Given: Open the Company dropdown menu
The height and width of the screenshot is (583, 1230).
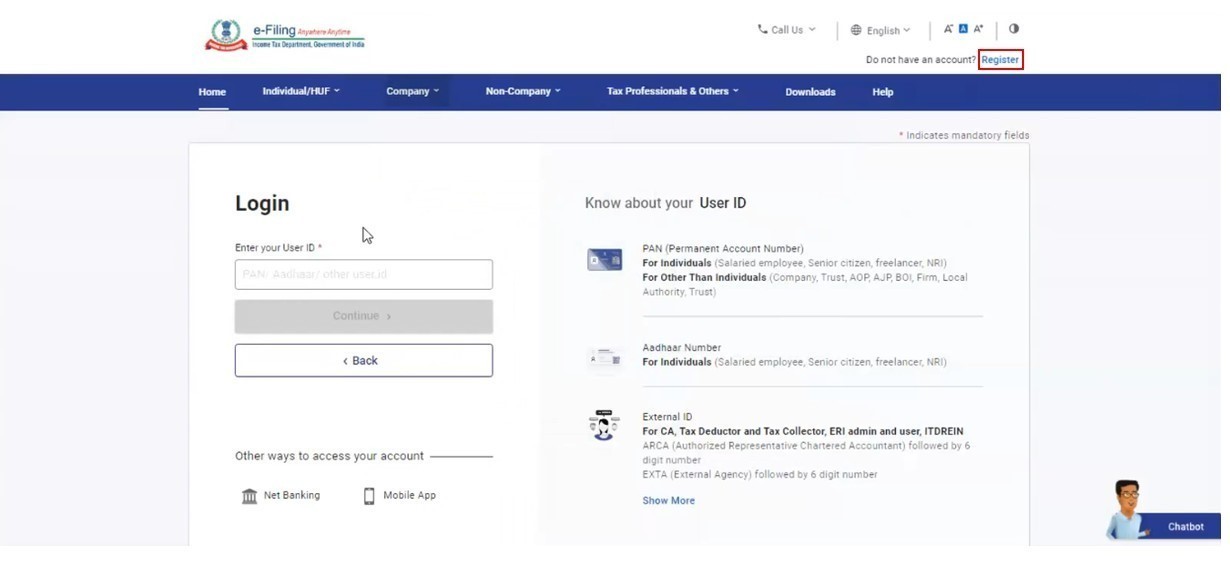Looking at the screenshot, I should coord(413,91).
